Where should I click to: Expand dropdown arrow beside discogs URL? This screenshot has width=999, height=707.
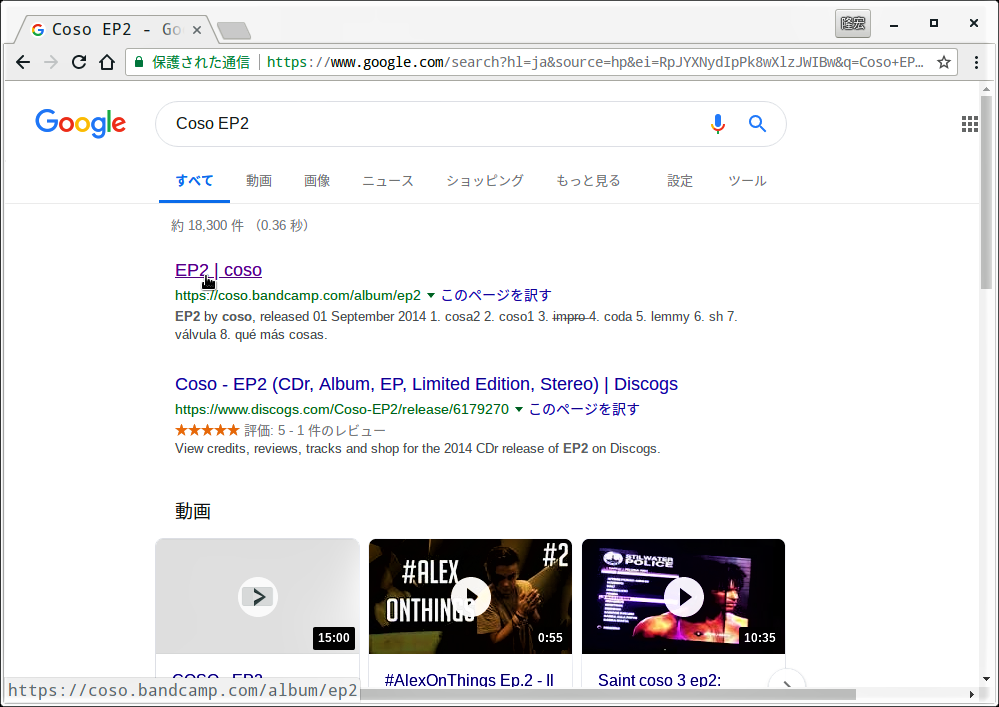[519, 410]
